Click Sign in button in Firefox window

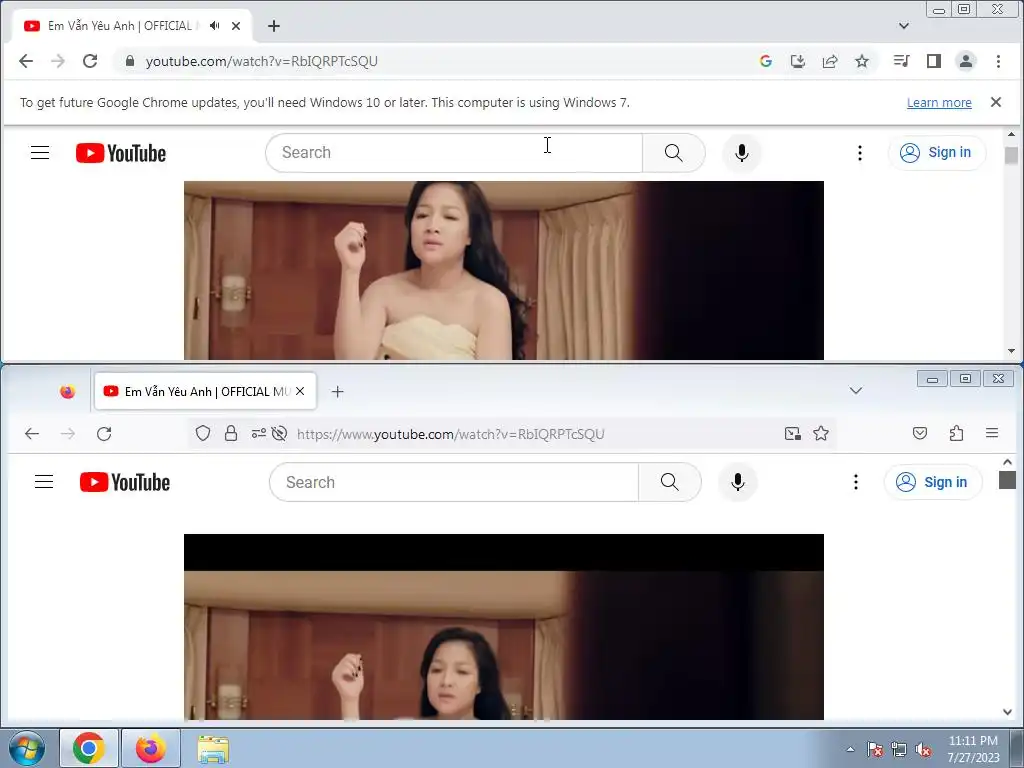coord(933,482)
